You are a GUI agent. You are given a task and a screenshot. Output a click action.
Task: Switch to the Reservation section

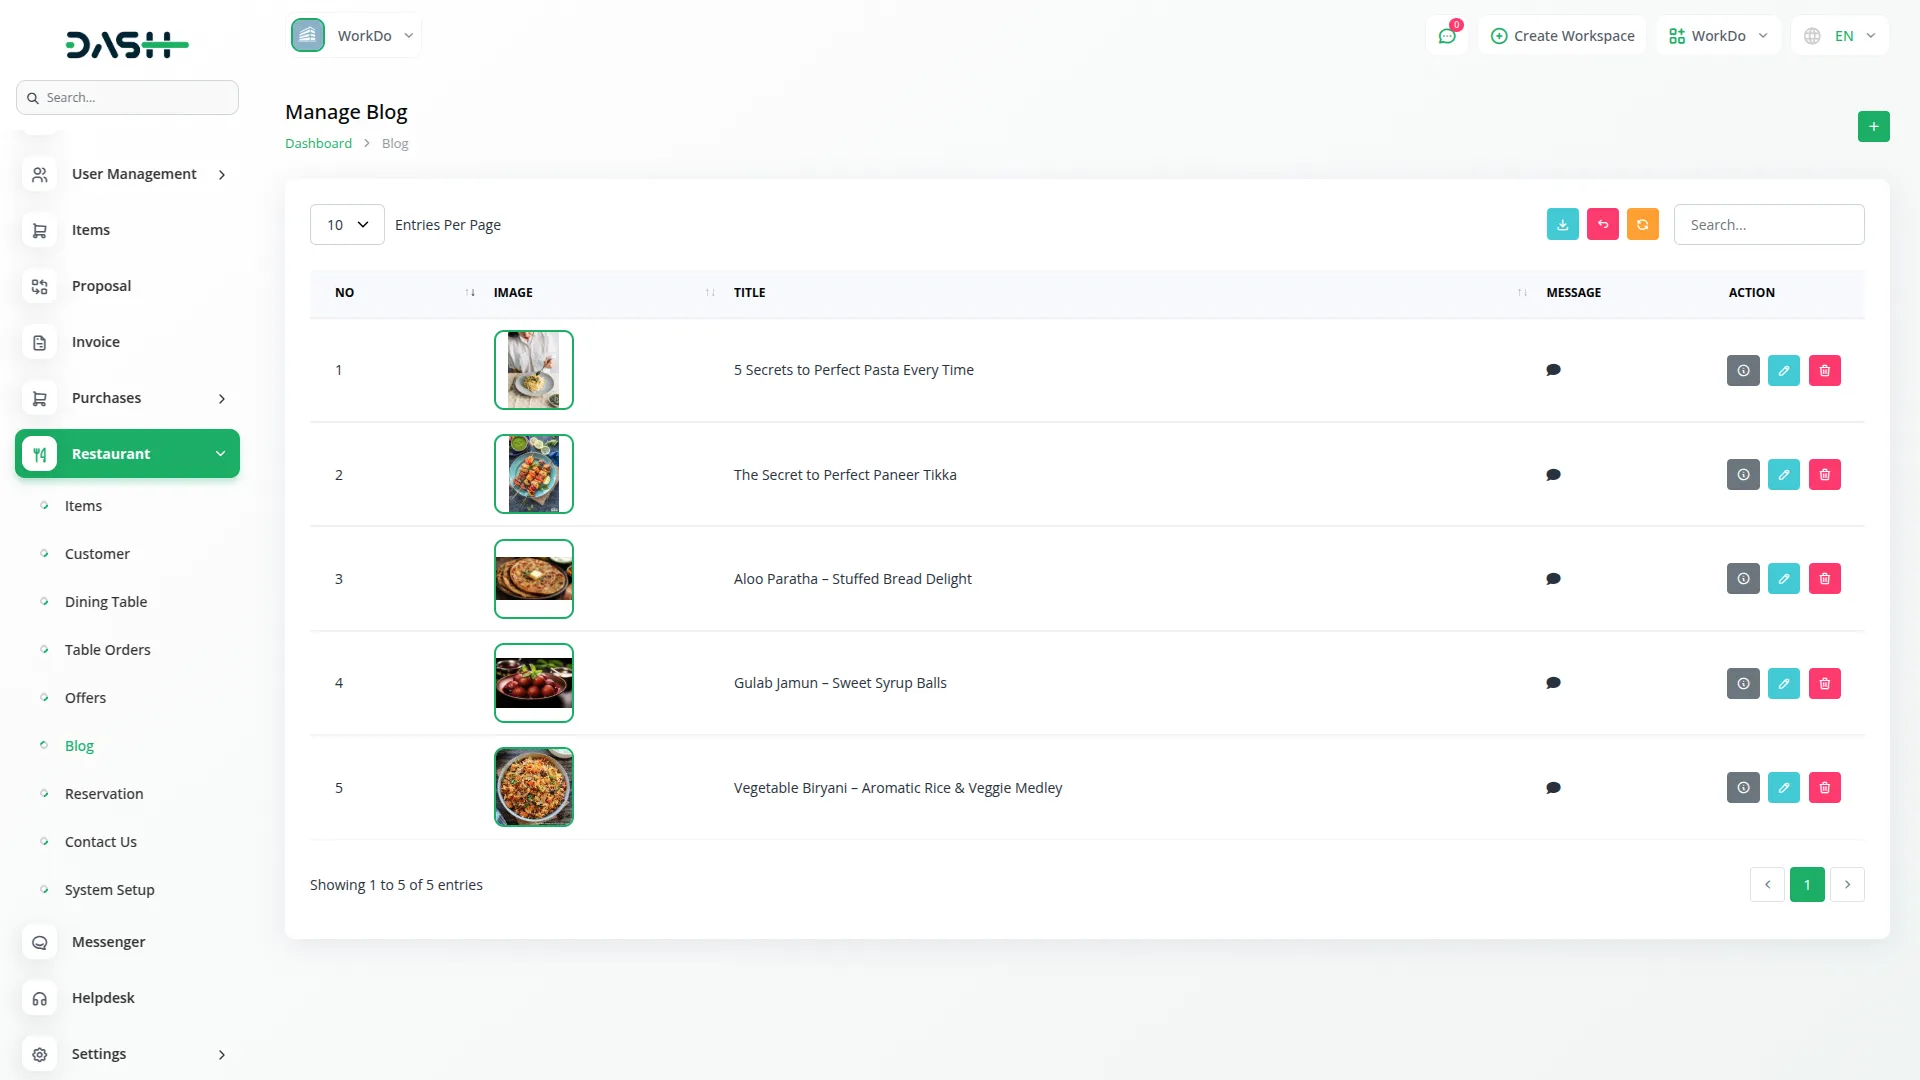click(103, 793)
